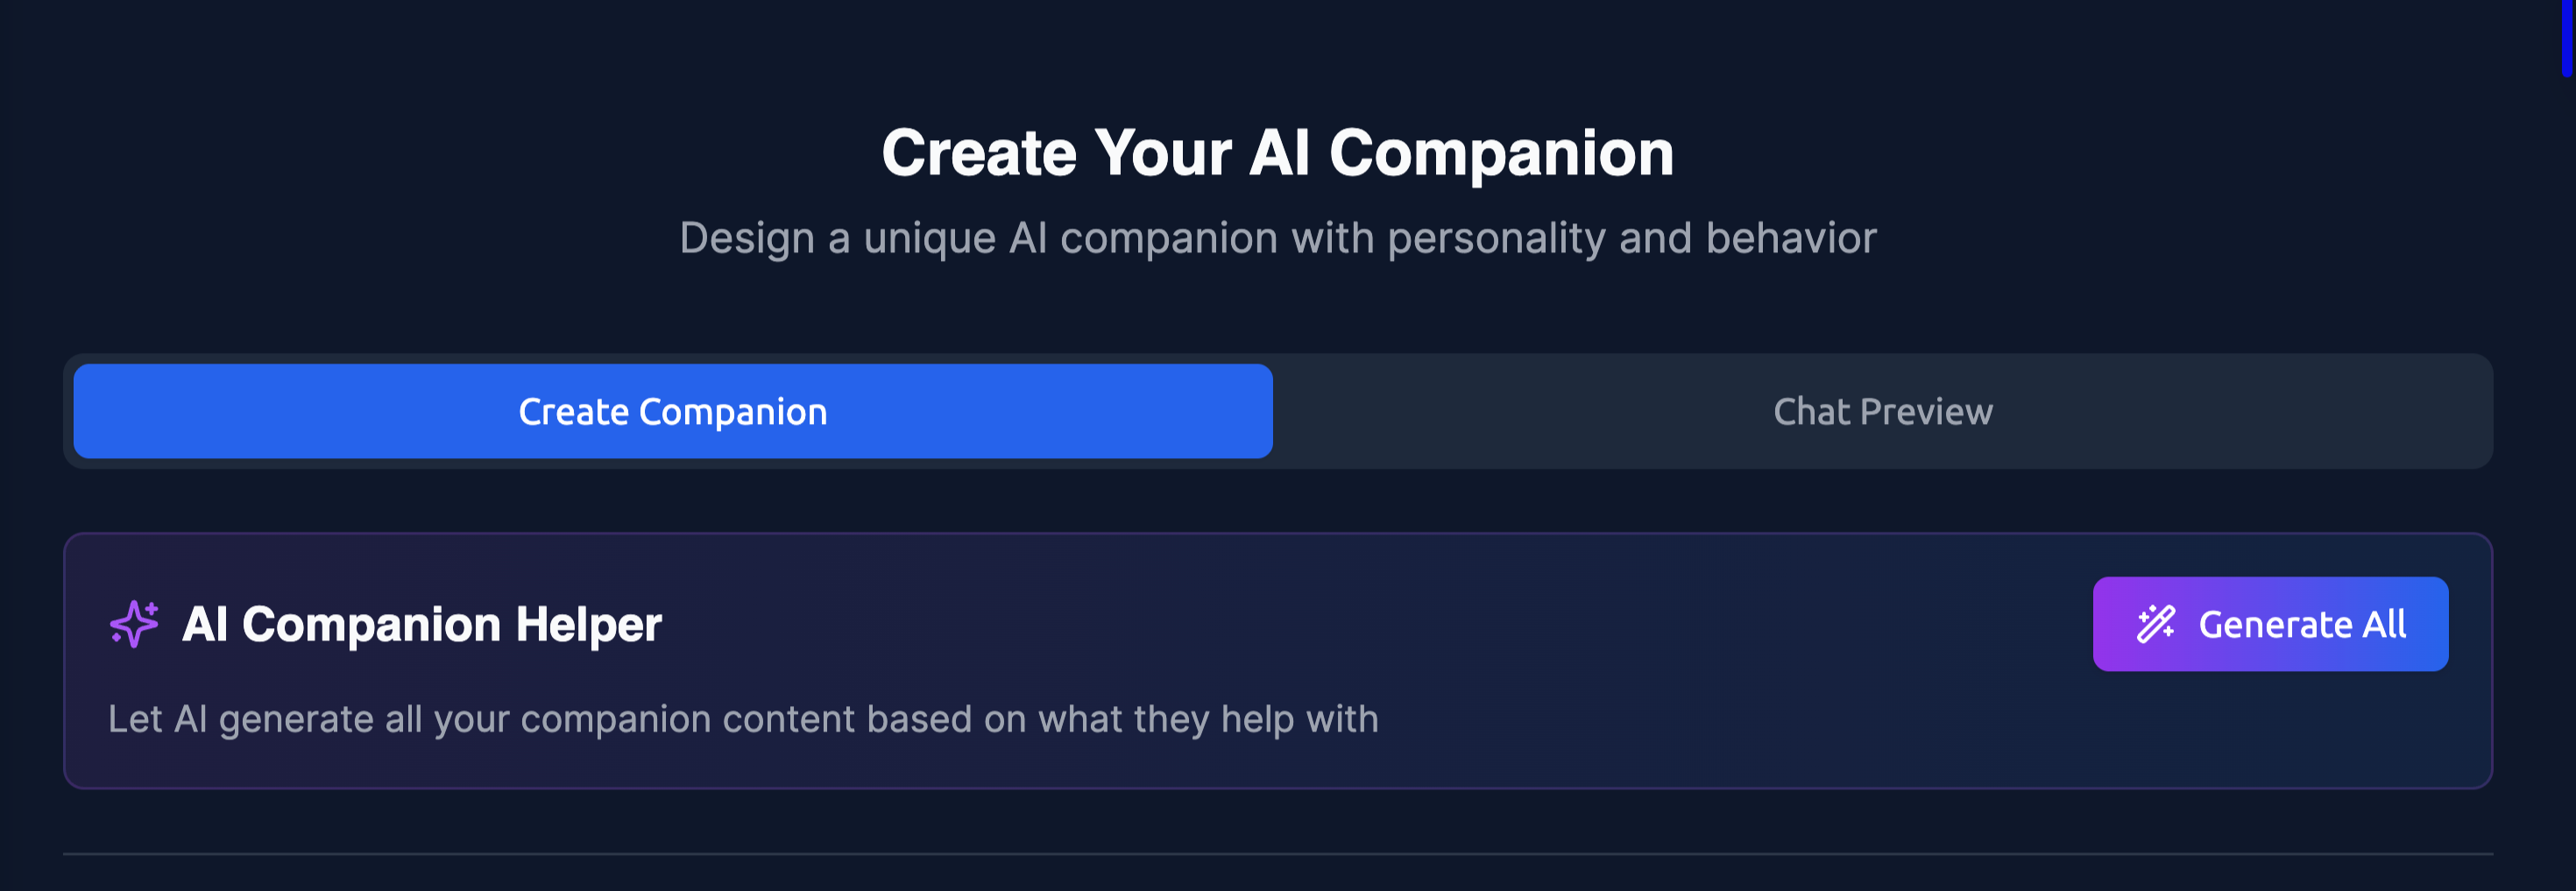Click the subtitle about designing a unique companion

1280,238
